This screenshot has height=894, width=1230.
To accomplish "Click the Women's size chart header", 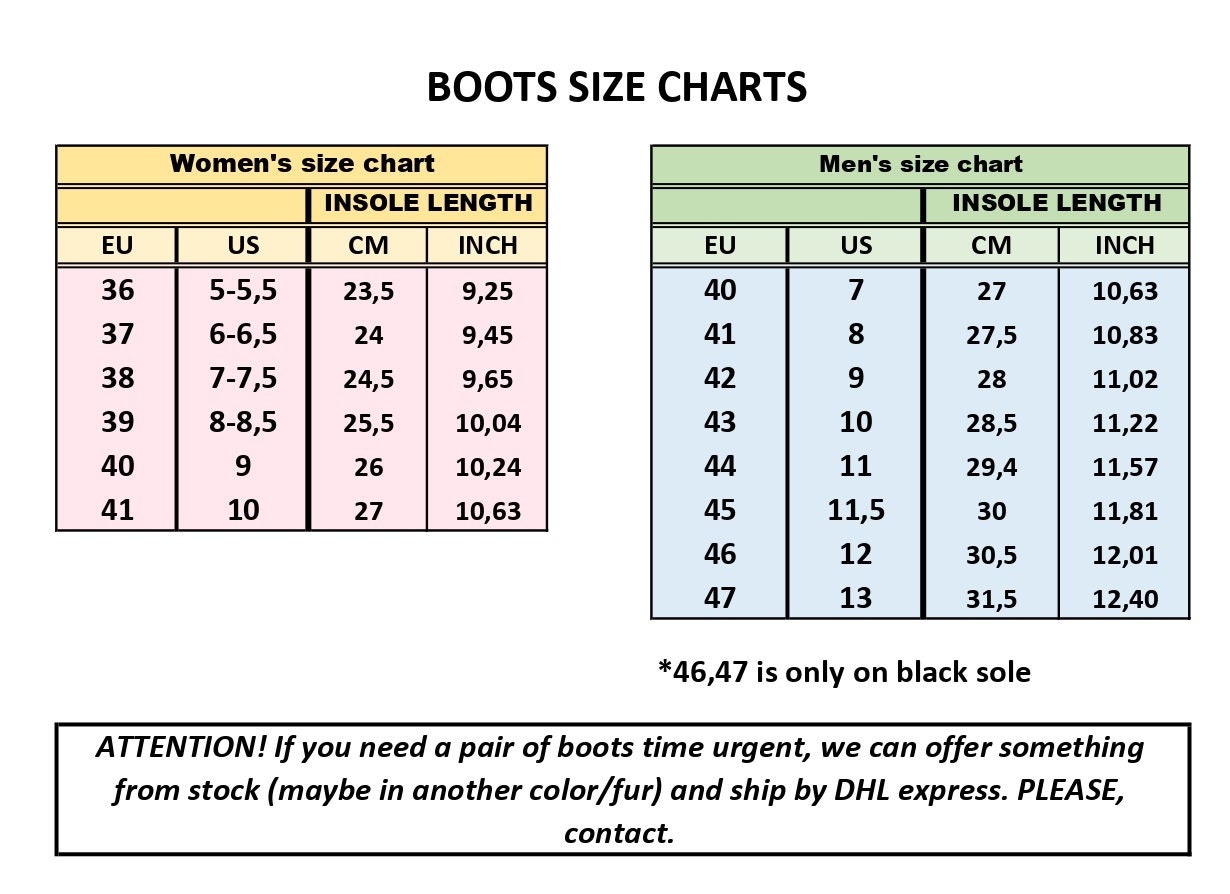I will pyautogui.click(x=302, y=164).
